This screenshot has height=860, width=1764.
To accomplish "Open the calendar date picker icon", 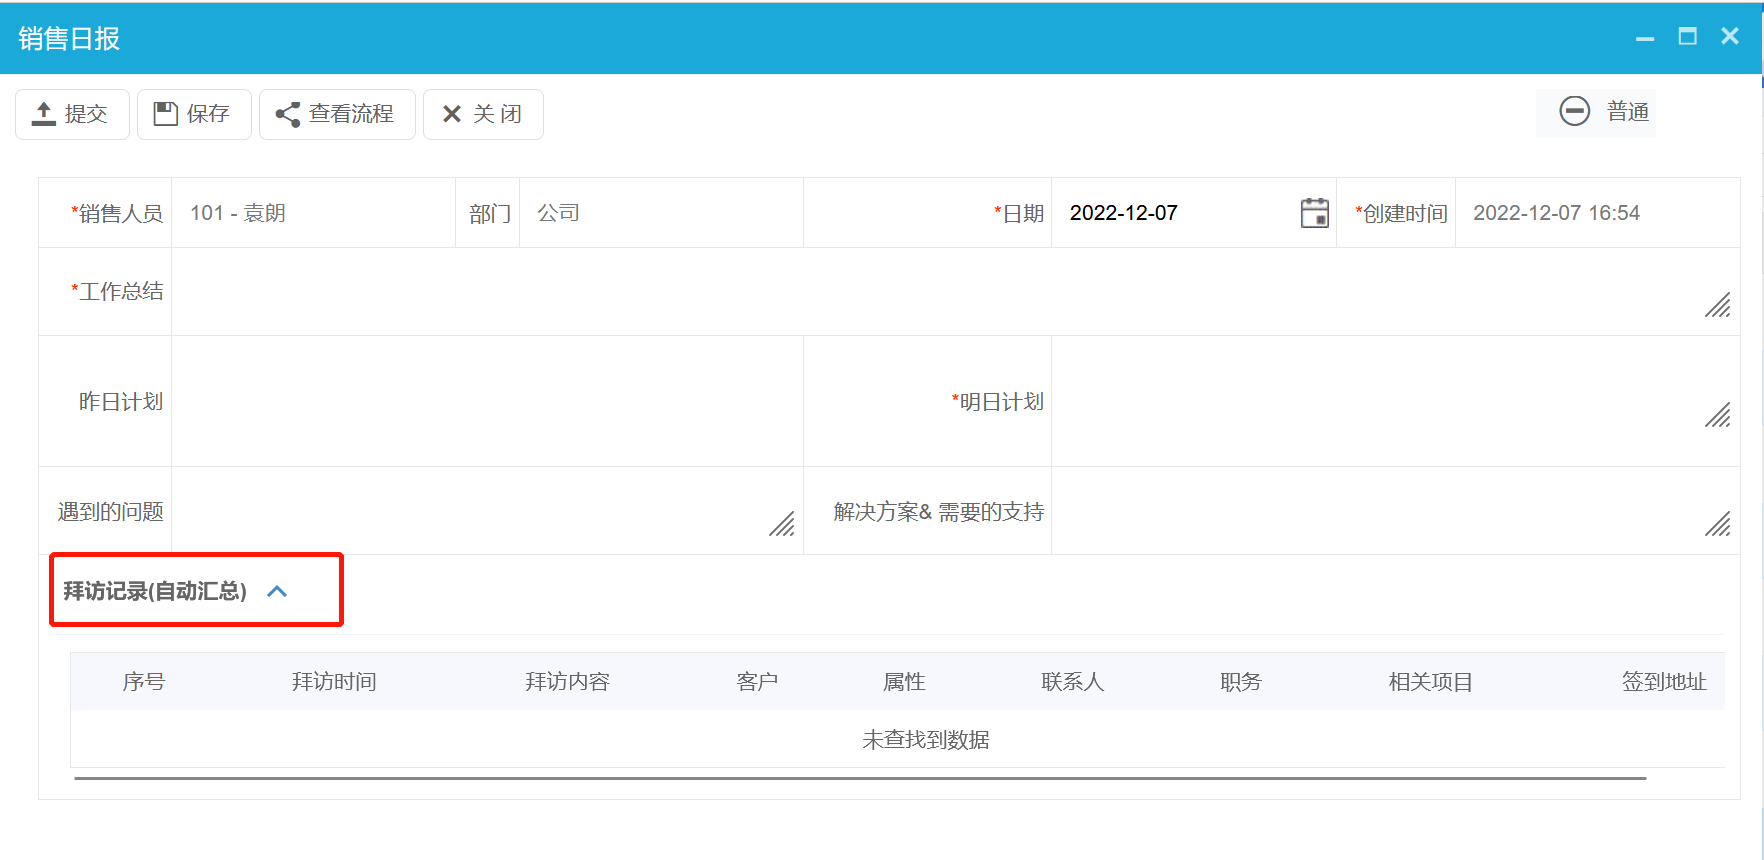I will tap(1314, 213).
